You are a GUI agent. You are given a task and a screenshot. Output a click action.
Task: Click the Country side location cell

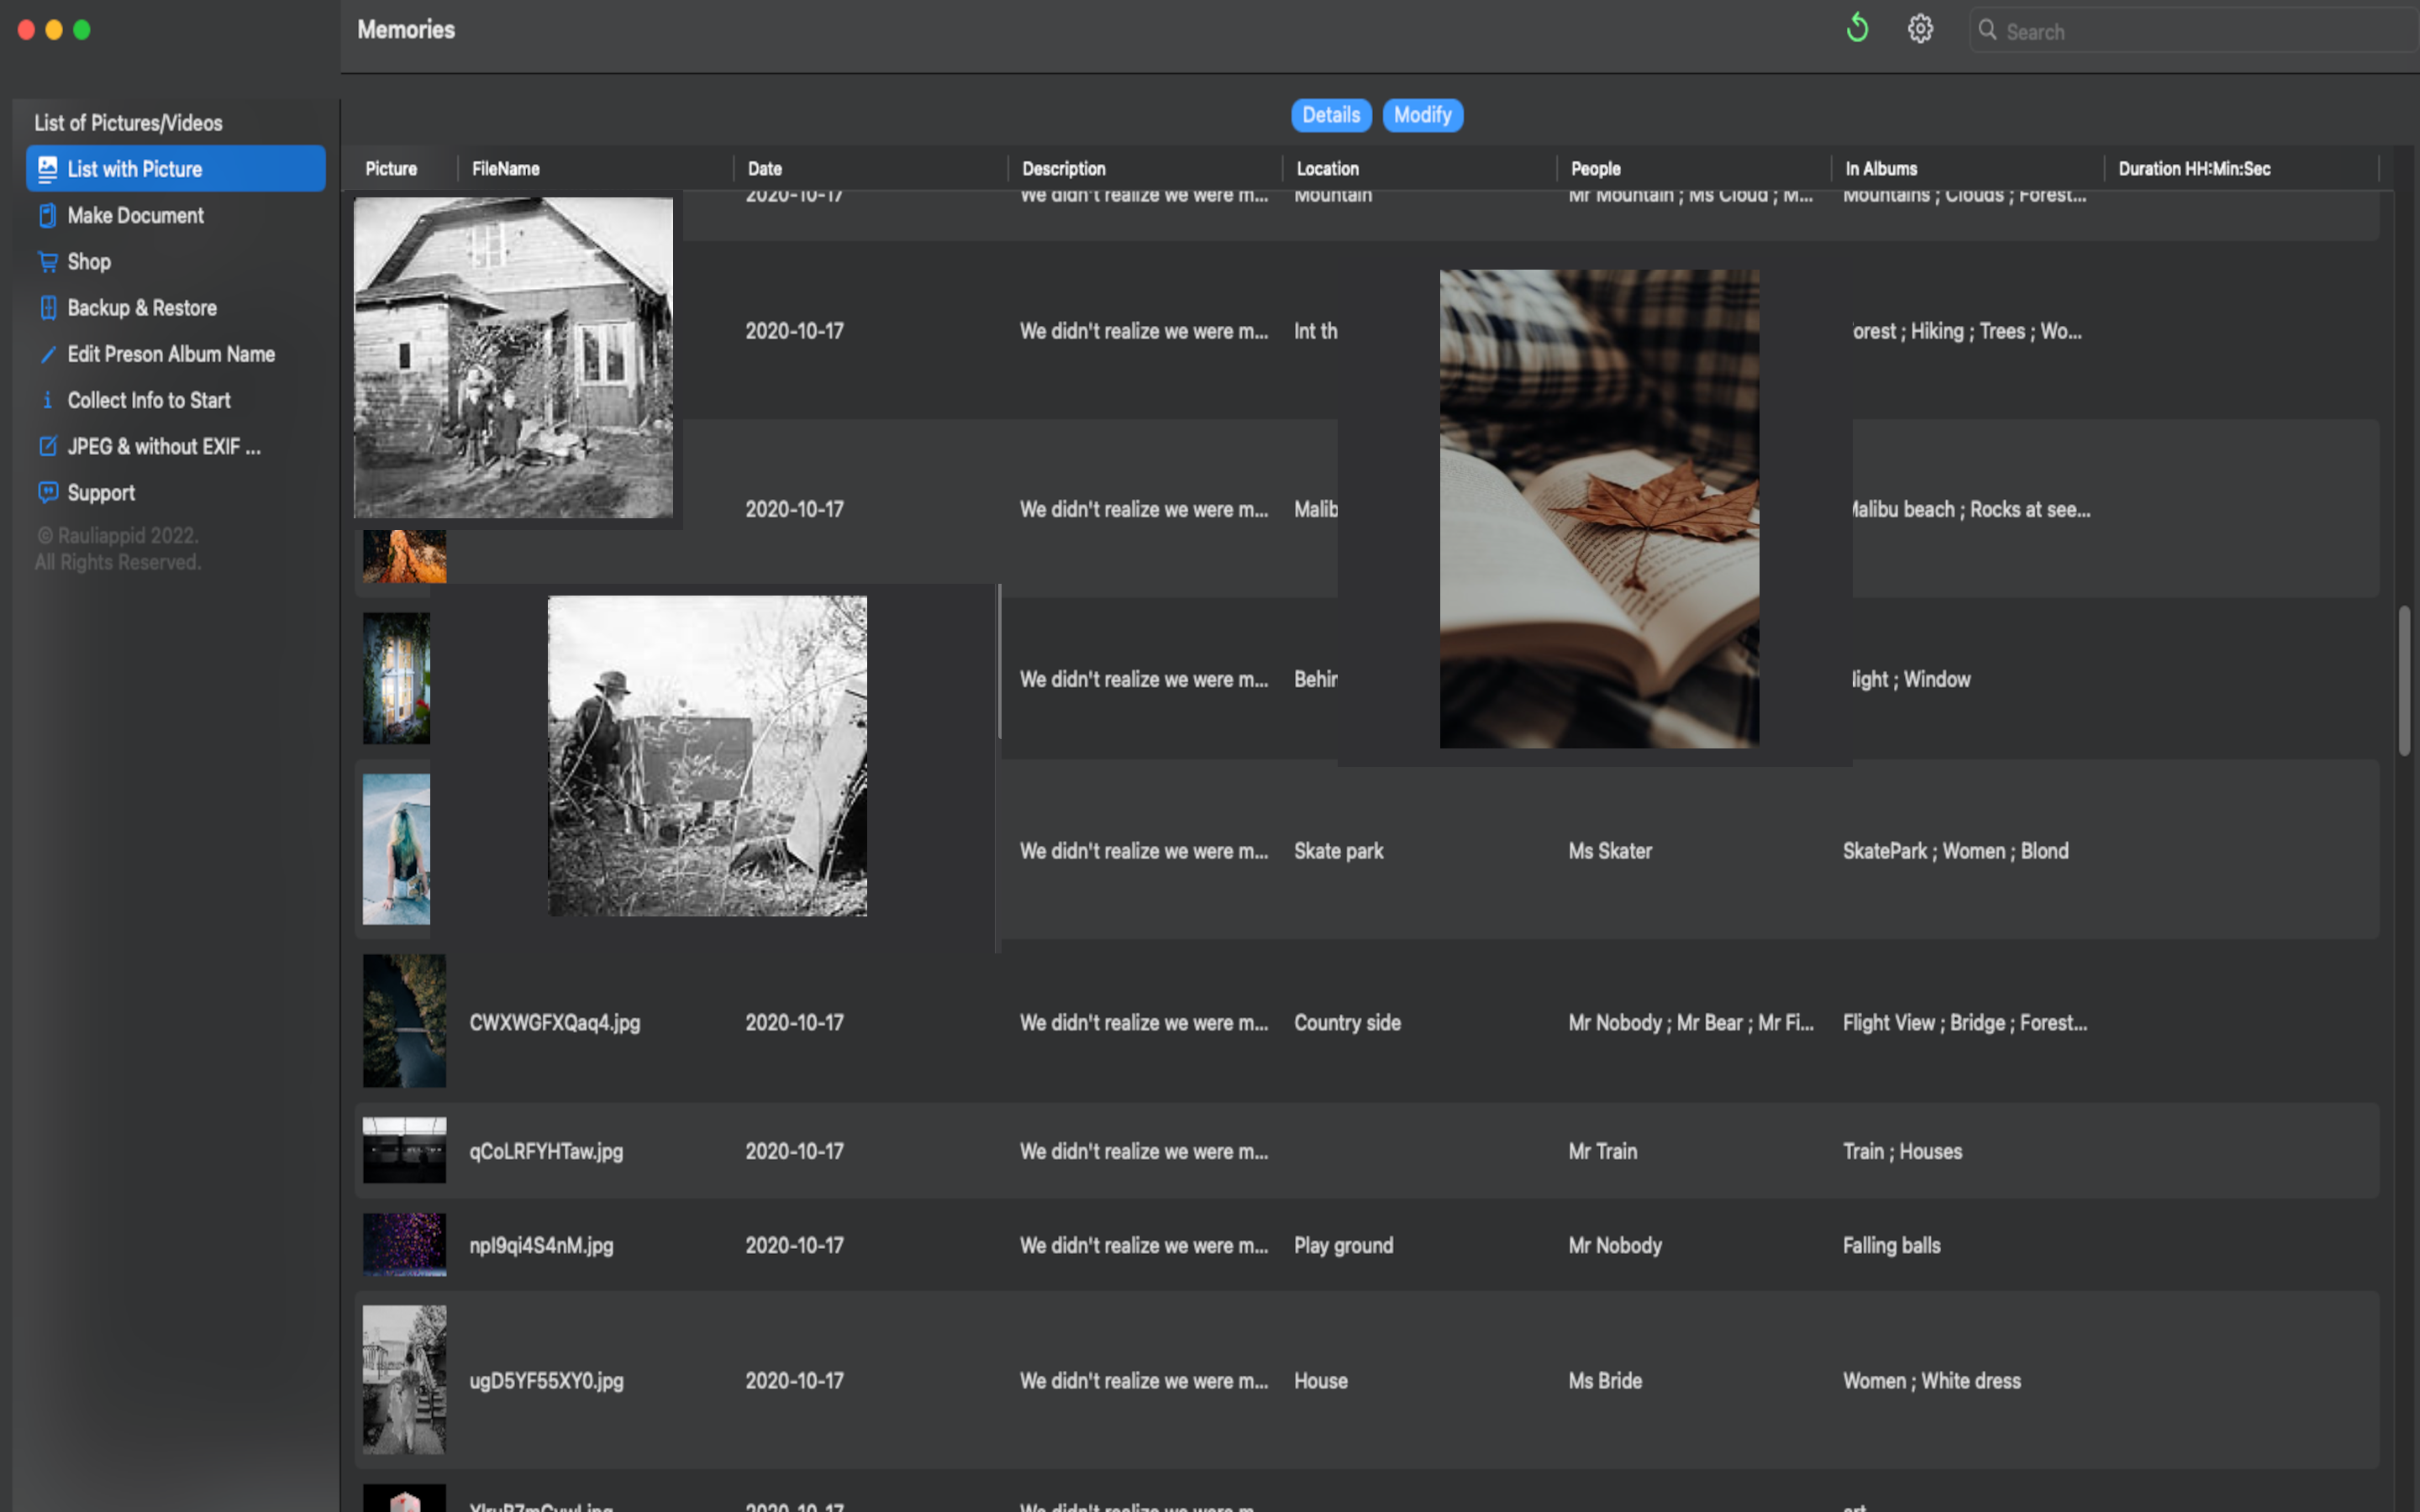pyautogui.click(x=1347, y=1022)
